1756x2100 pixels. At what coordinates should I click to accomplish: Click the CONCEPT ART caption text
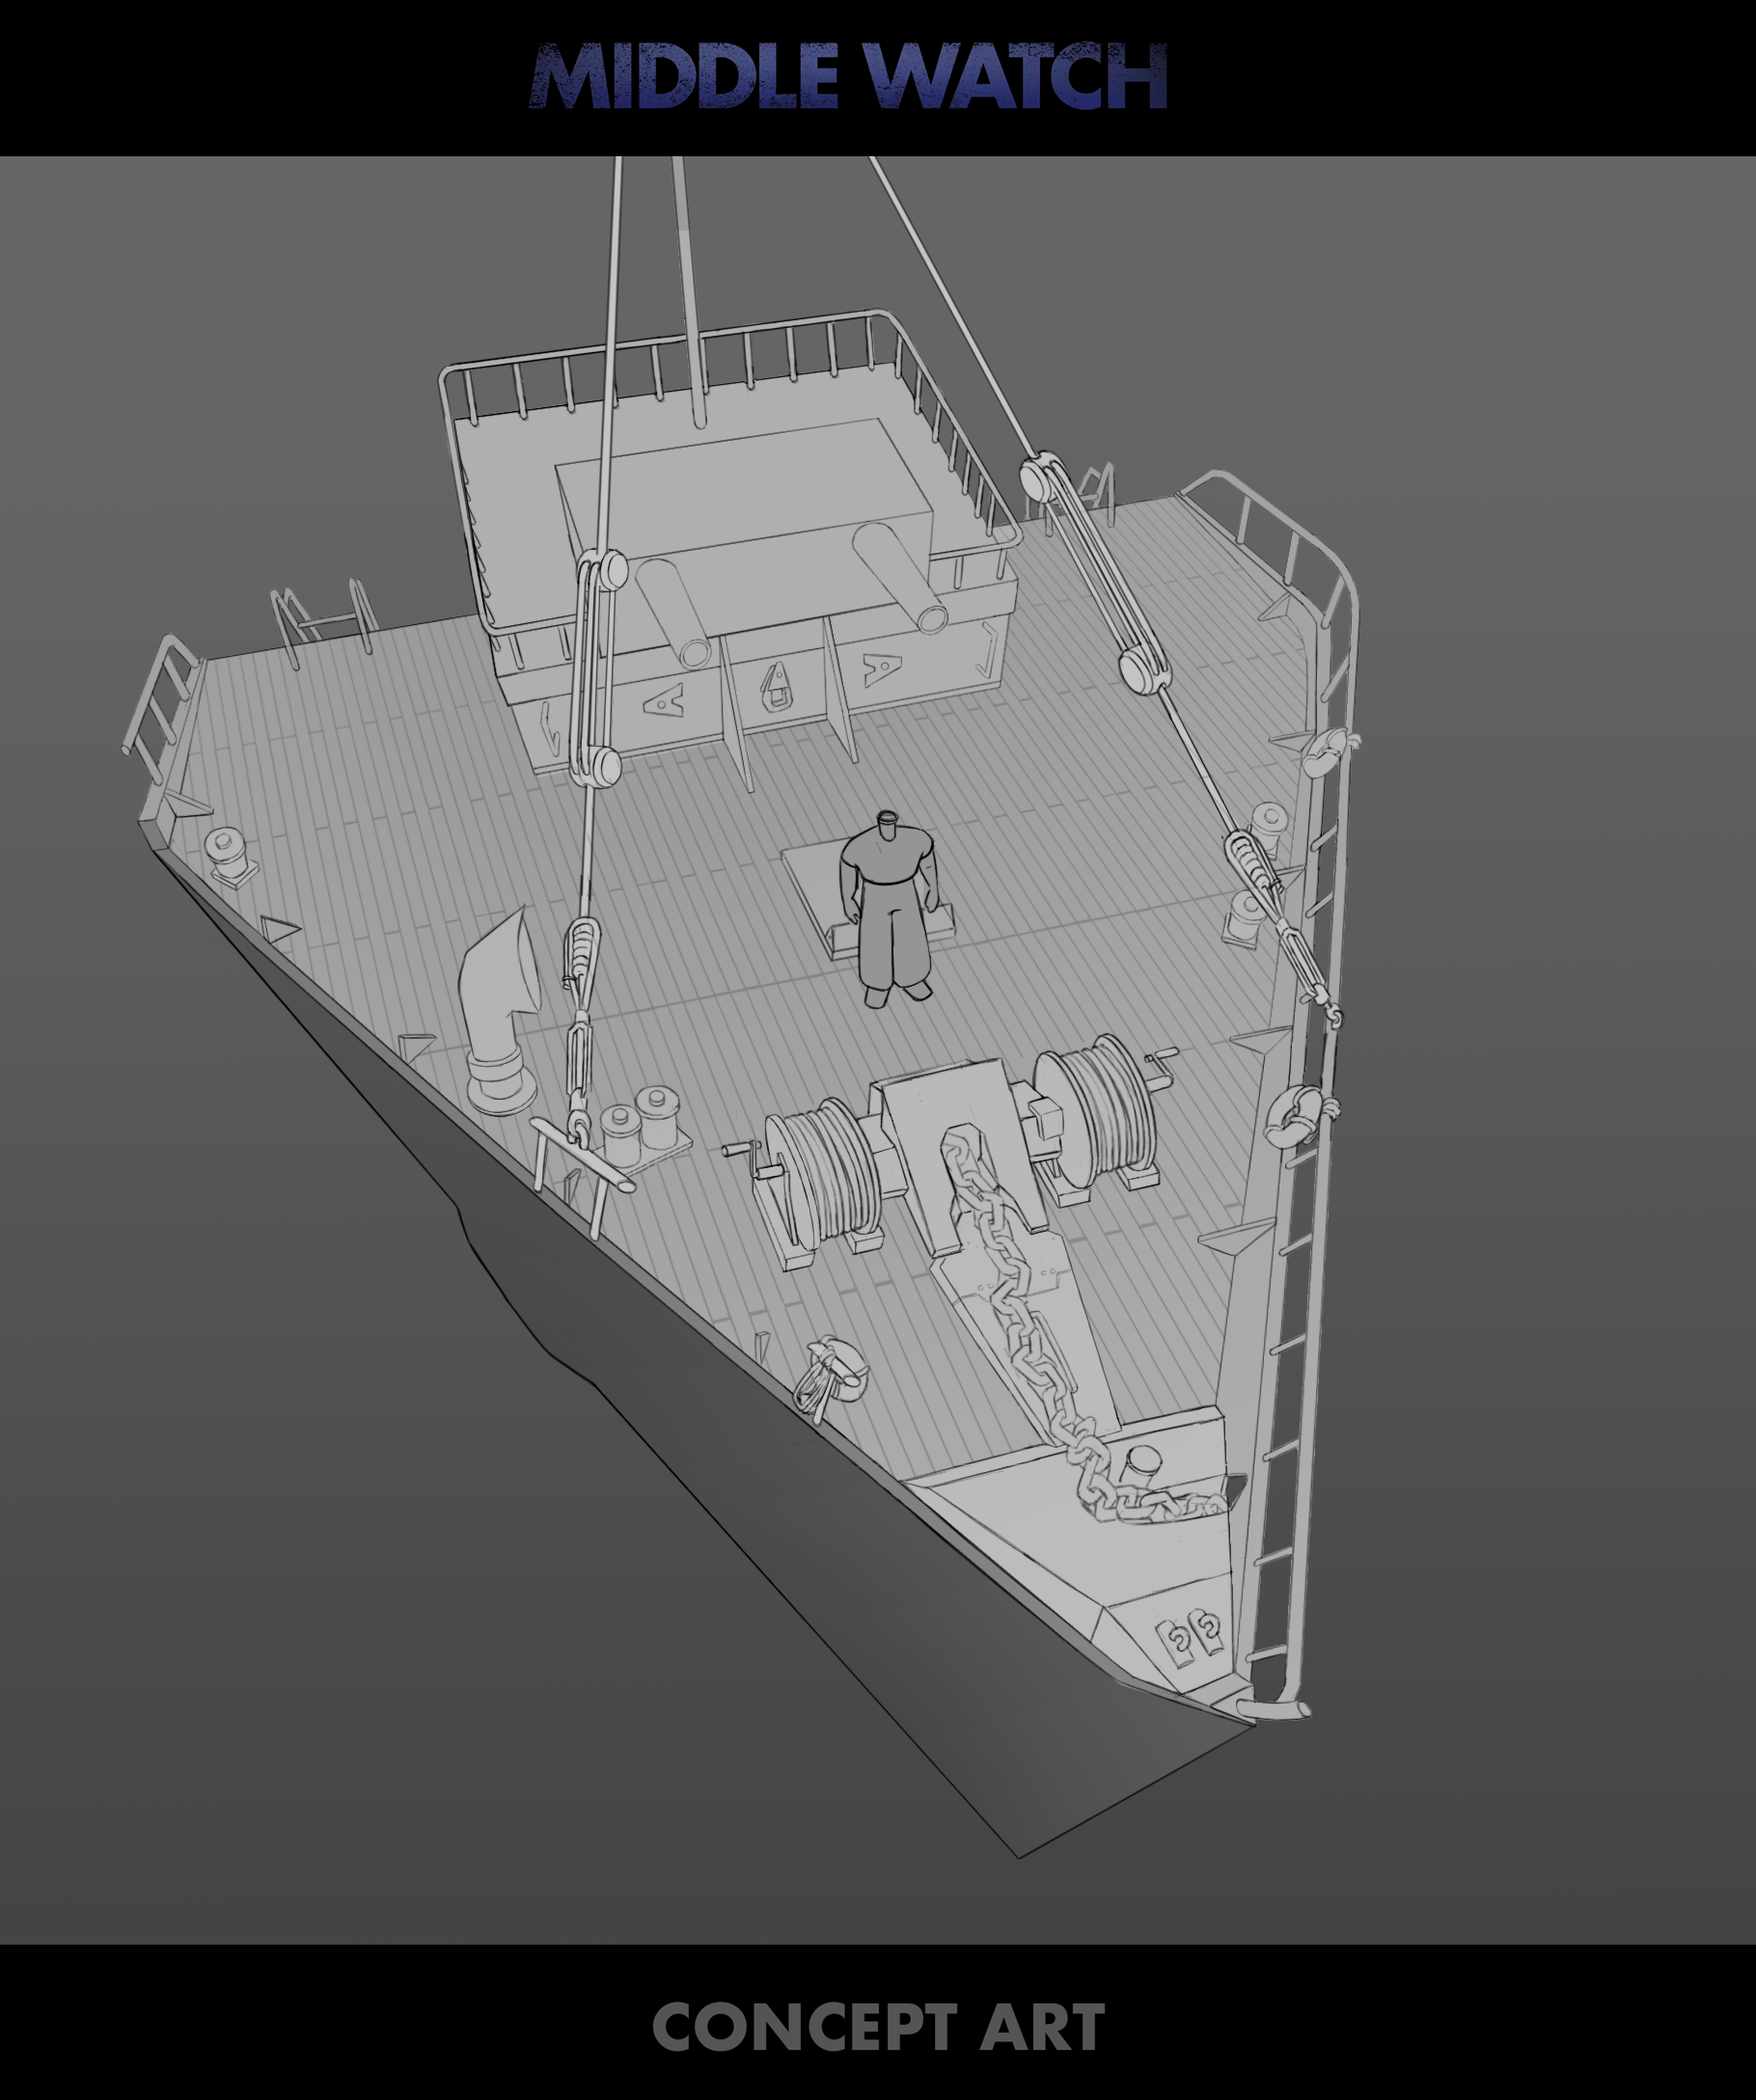pos(878,2027)
